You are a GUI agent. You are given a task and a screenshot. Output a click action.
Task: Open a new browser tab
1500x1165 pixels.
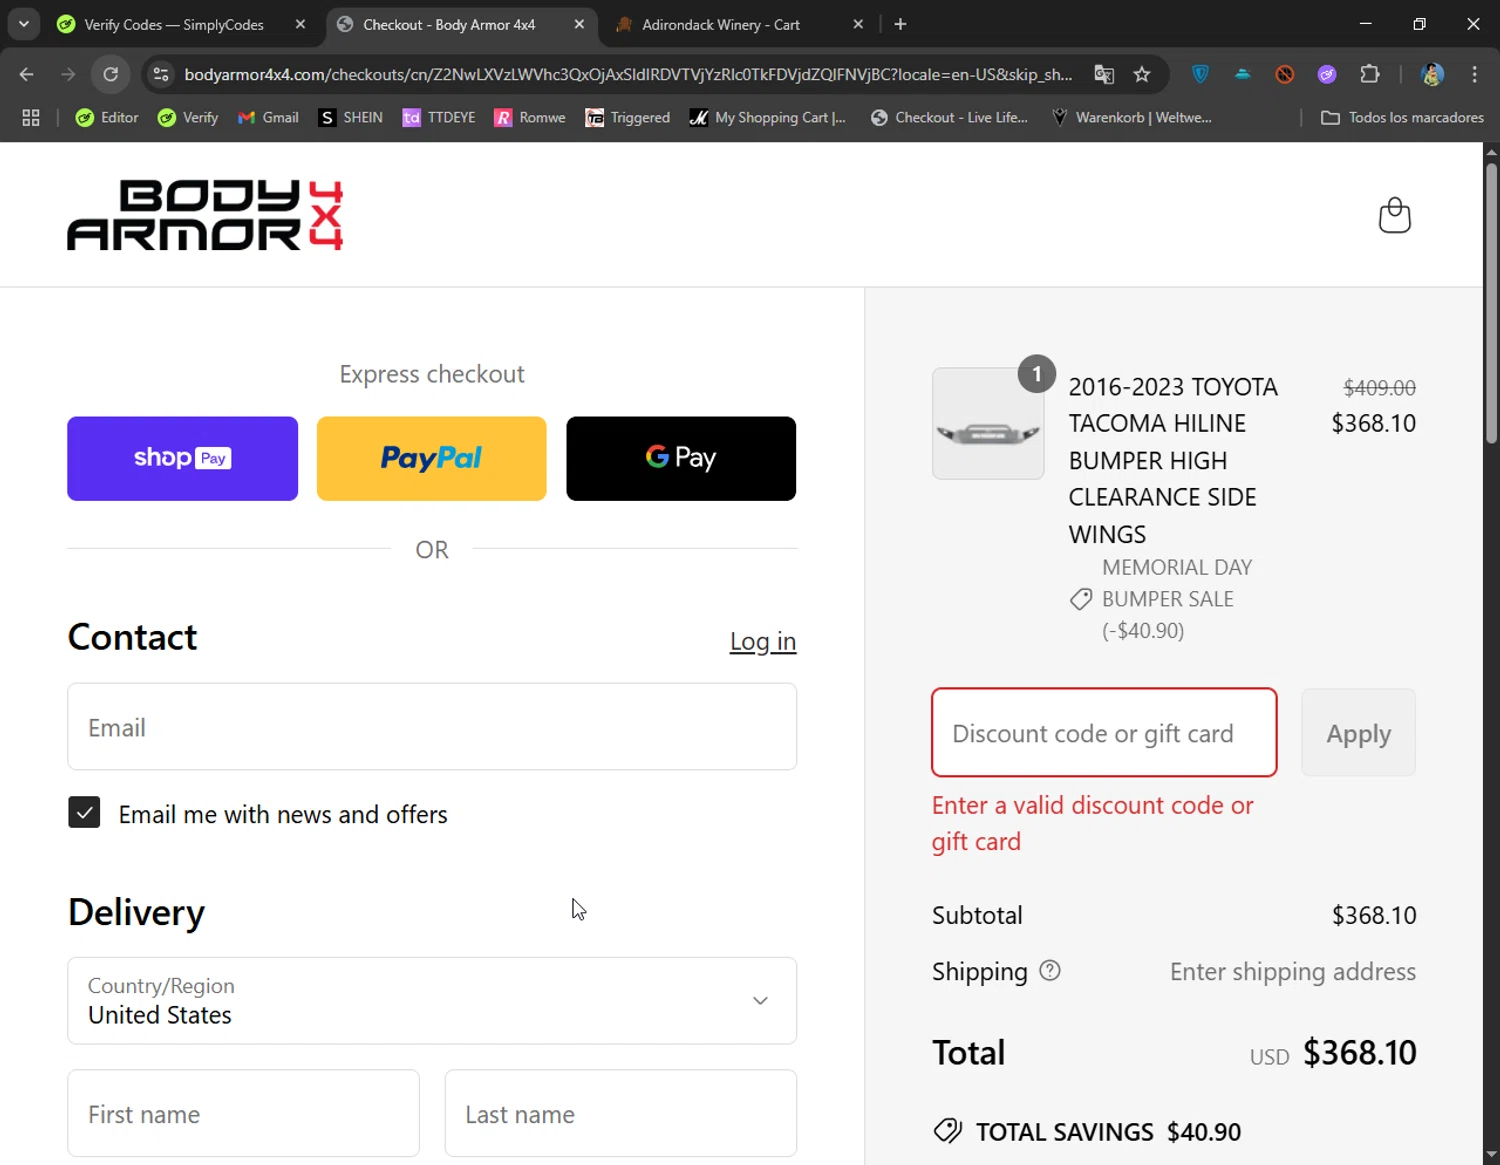[x=900, y=24]
